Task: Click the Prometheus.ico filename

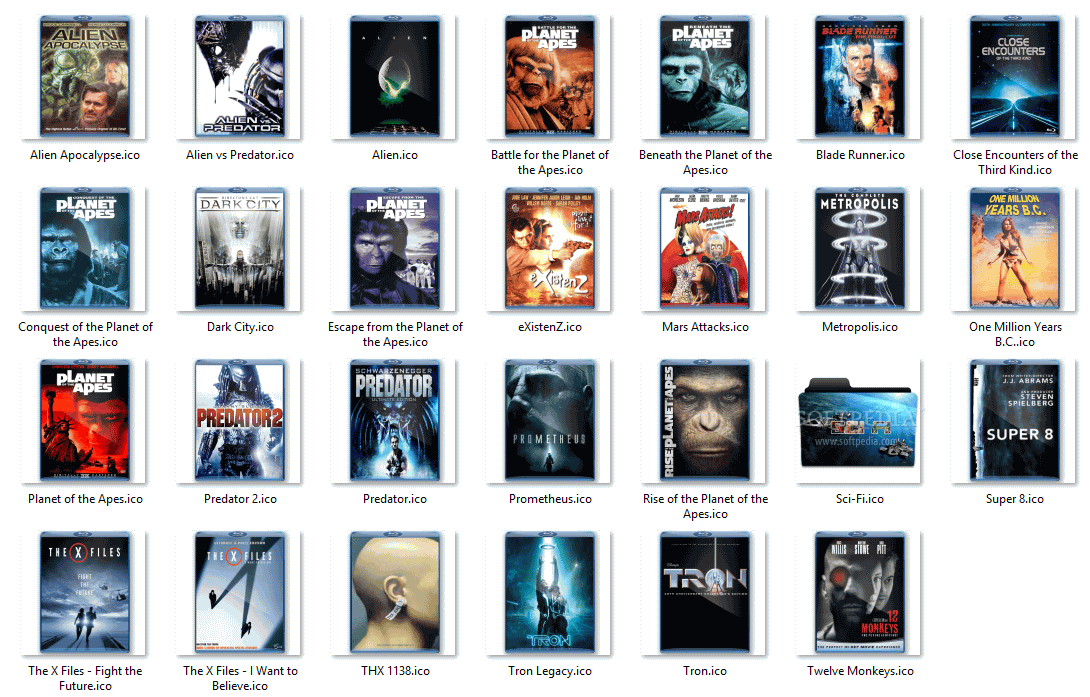Action: [x=550, y=499]
